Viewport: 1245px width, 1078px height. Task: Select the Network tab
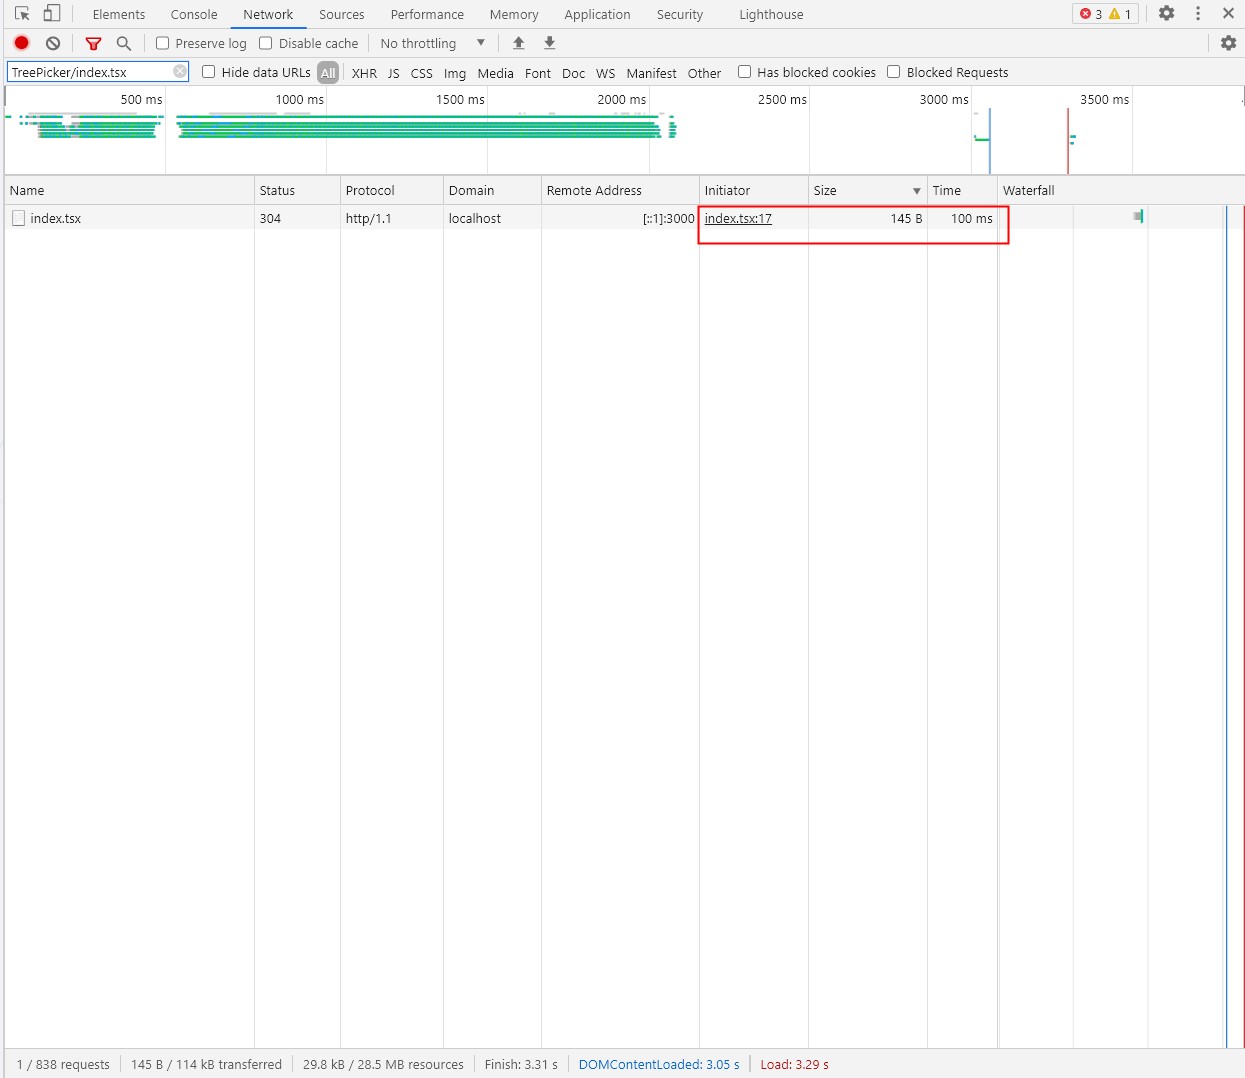[268, 14]
